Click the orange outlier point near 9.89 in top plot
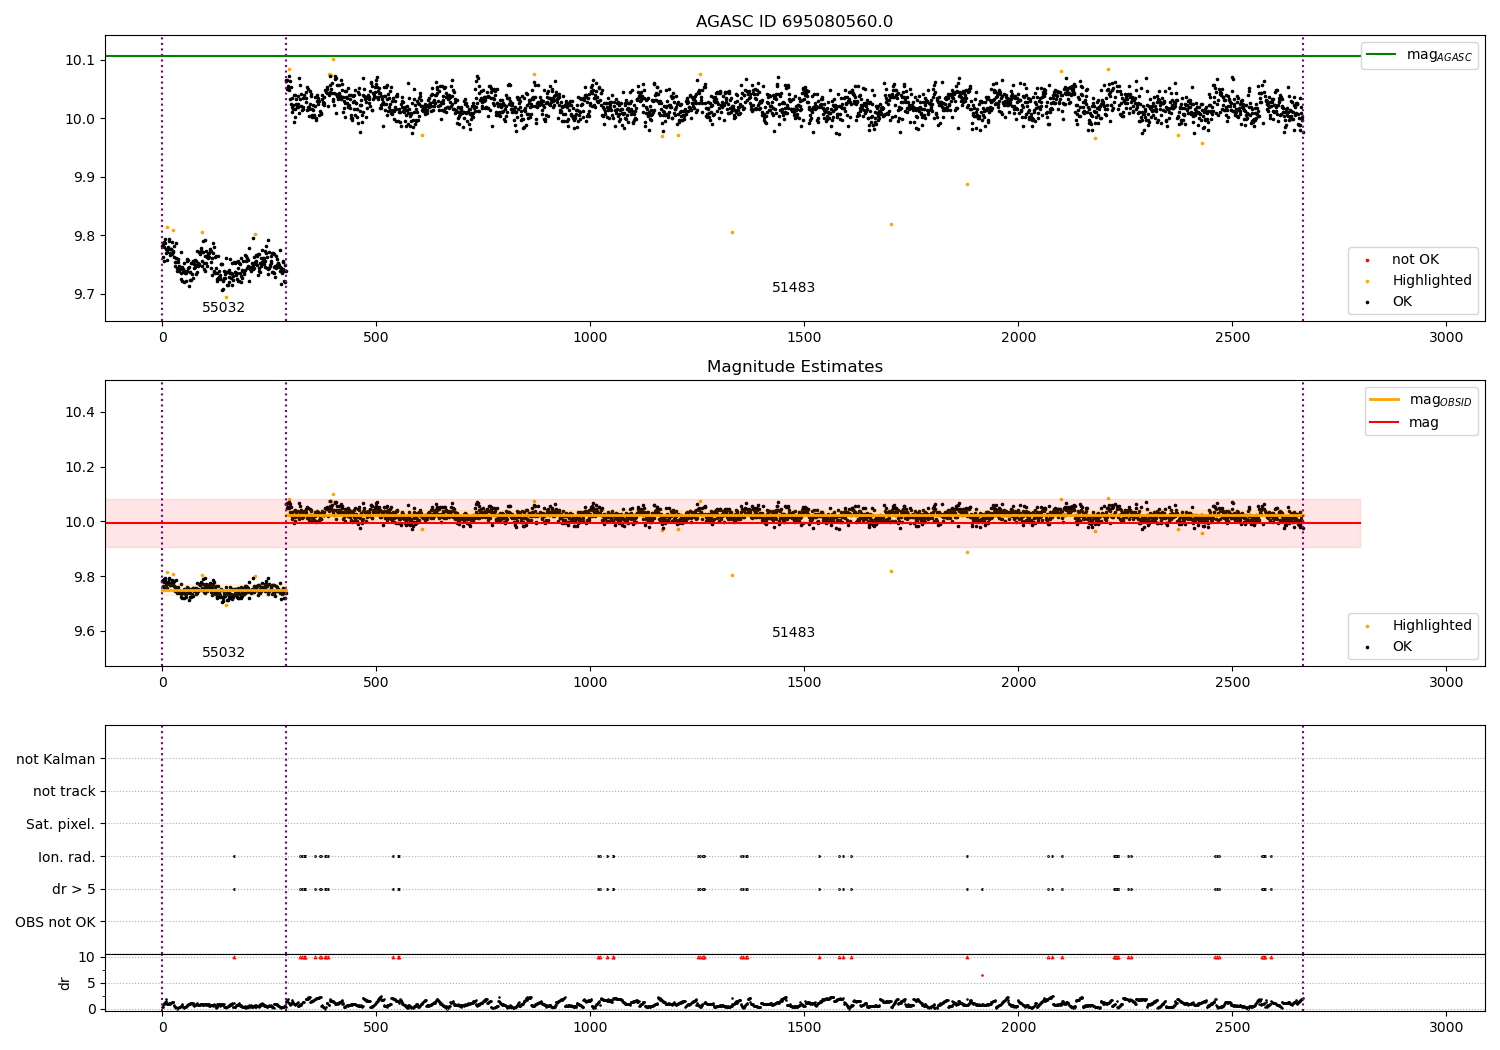Screen dimensions: 1500x1050 [x=967, y=184]
